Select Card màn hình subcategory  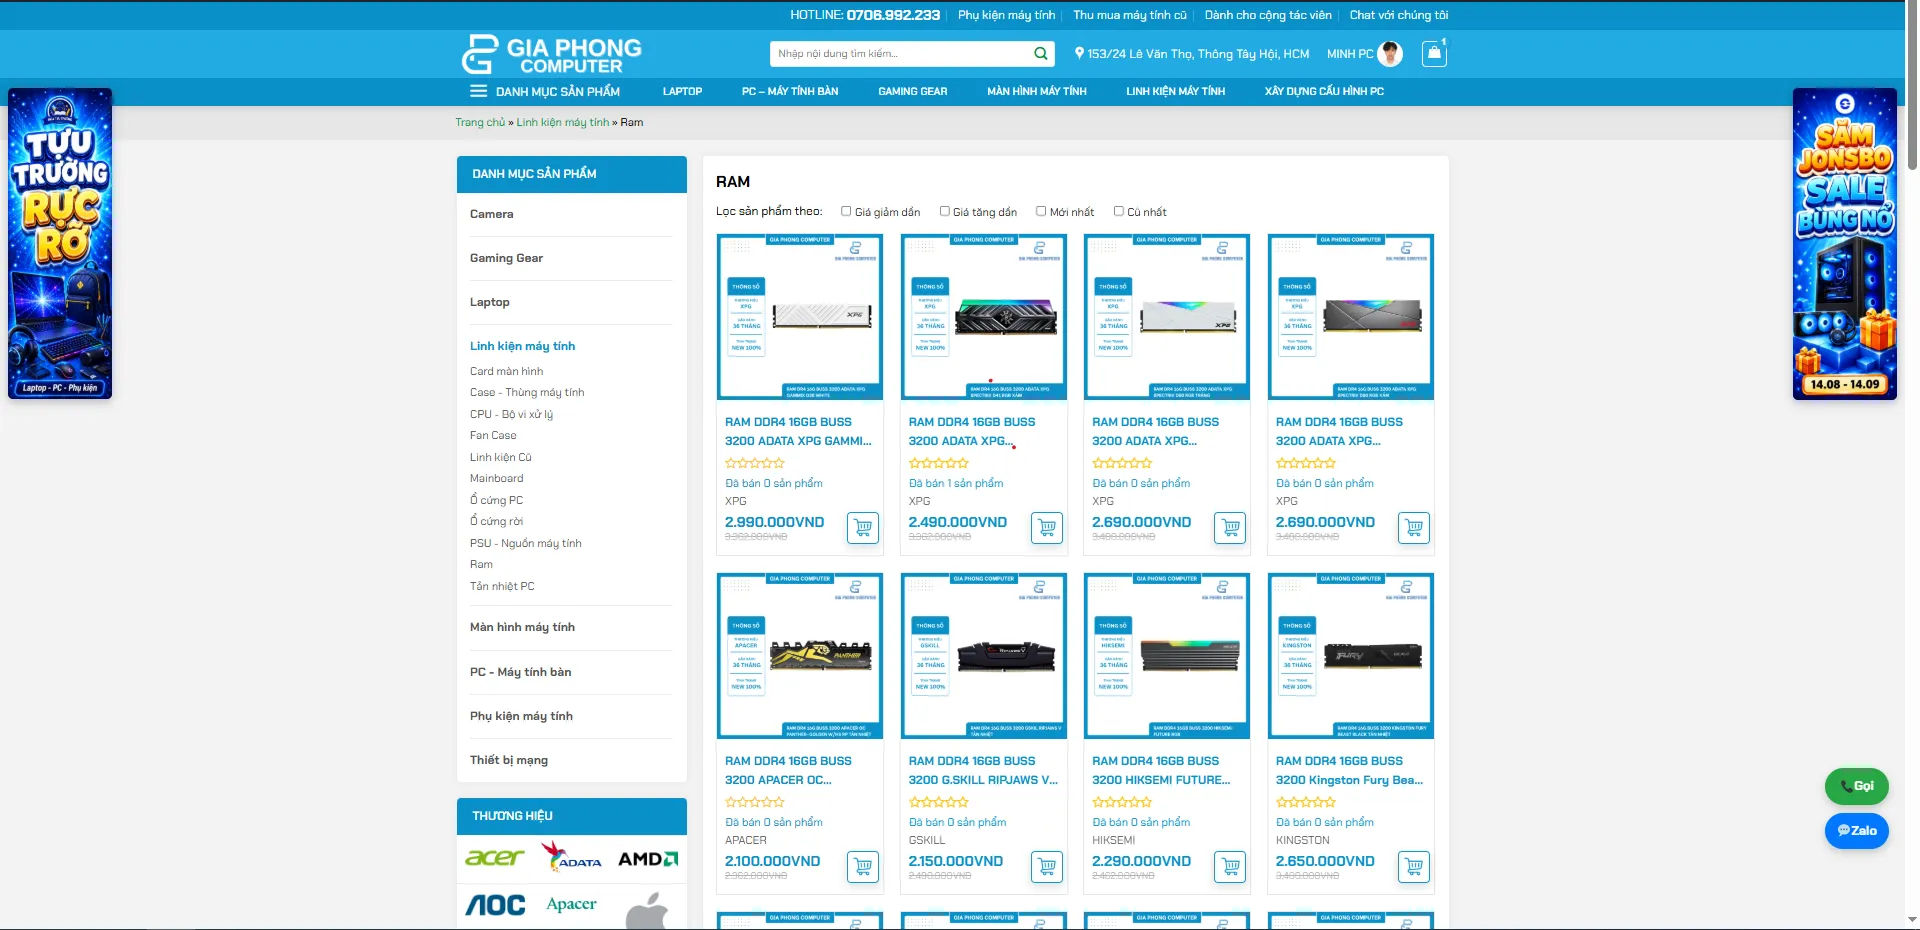tap(507, 371)
